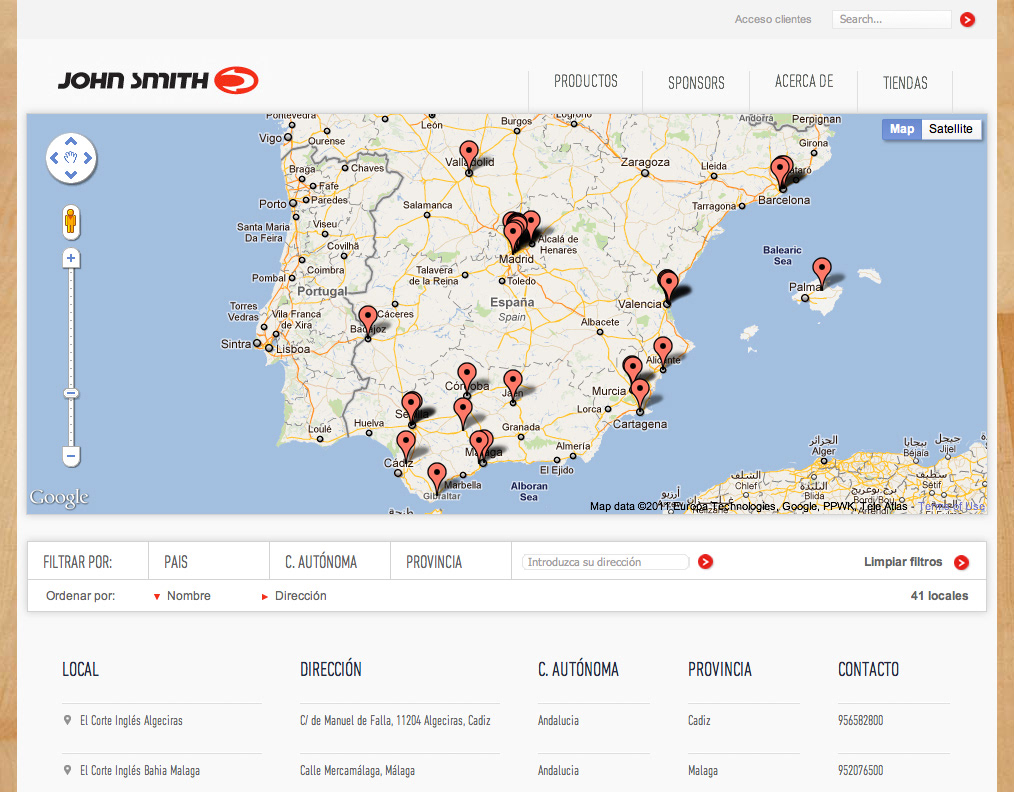
Task: Open the PRODUCTOS menu
Action: (x=585, y=81)
